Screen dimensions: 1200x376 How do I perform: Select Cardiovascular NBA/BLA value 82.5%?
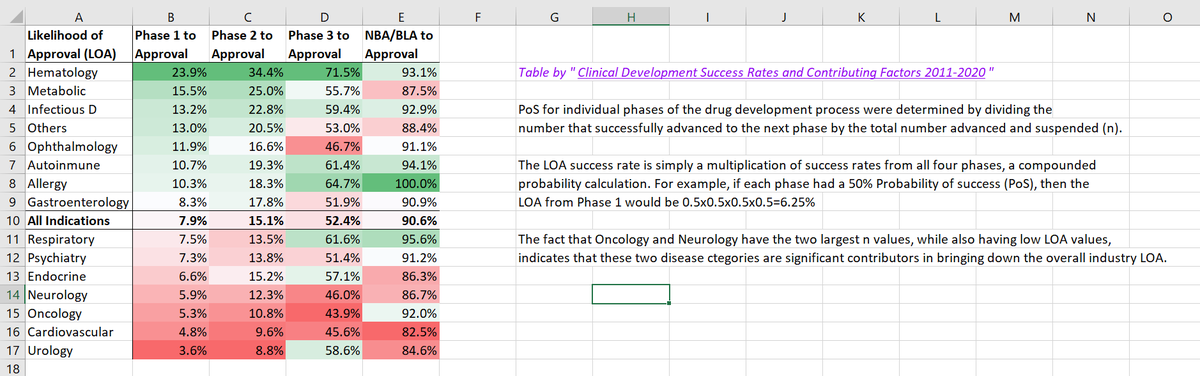(x=401, y=332)
